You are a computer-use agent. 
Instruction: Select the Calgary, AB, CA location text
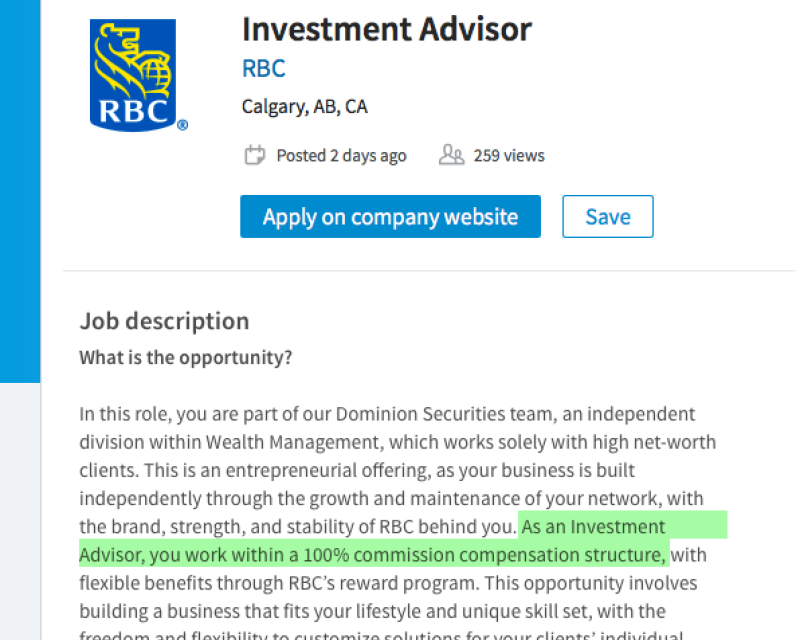point(305,107)
